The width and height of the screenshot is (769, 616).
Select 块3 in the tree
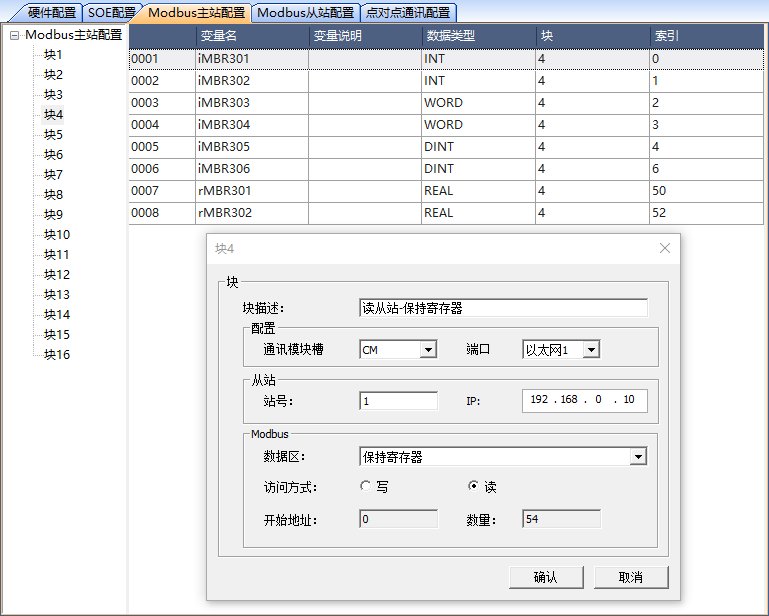[53, 95]
